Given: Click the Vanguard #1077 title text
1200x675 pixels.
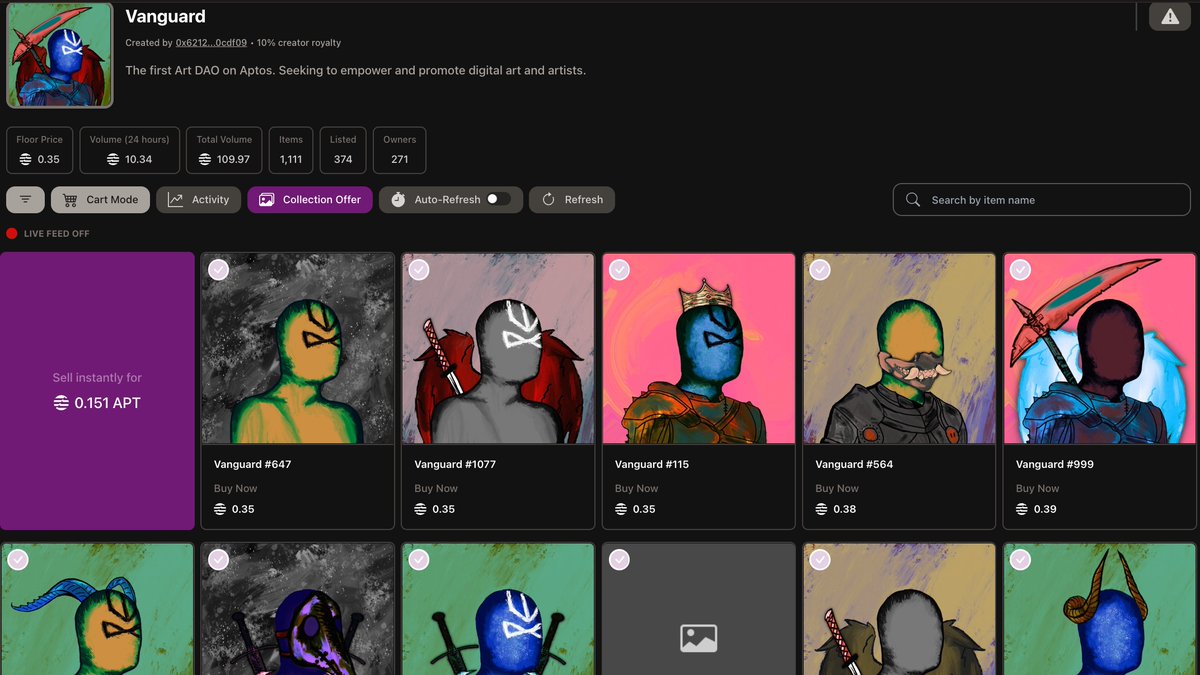Looking at the screenshot, I should coord(455,464).
